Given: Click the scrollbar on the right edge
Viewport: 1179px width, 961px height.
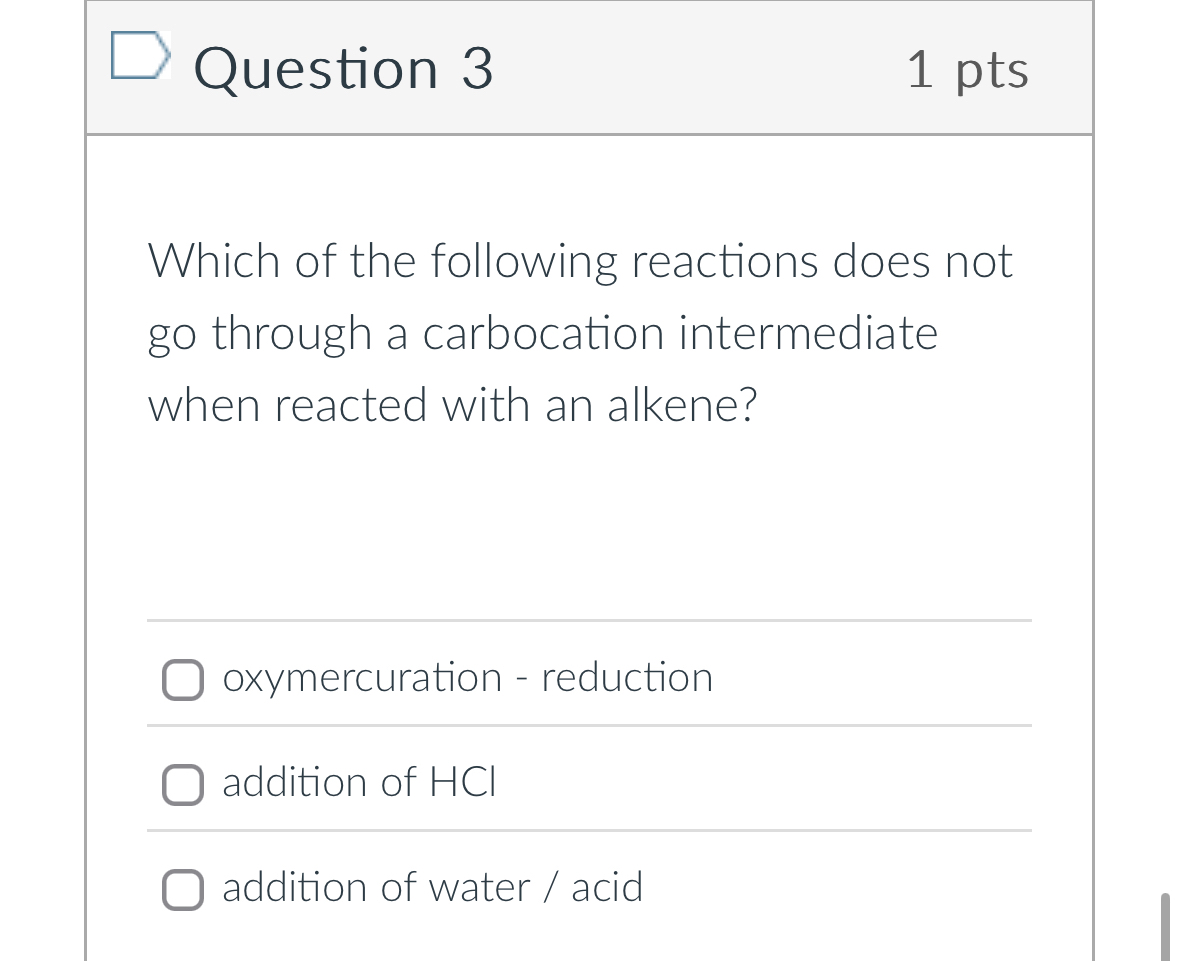Looking at the screenshot, I should point(1166,920).
